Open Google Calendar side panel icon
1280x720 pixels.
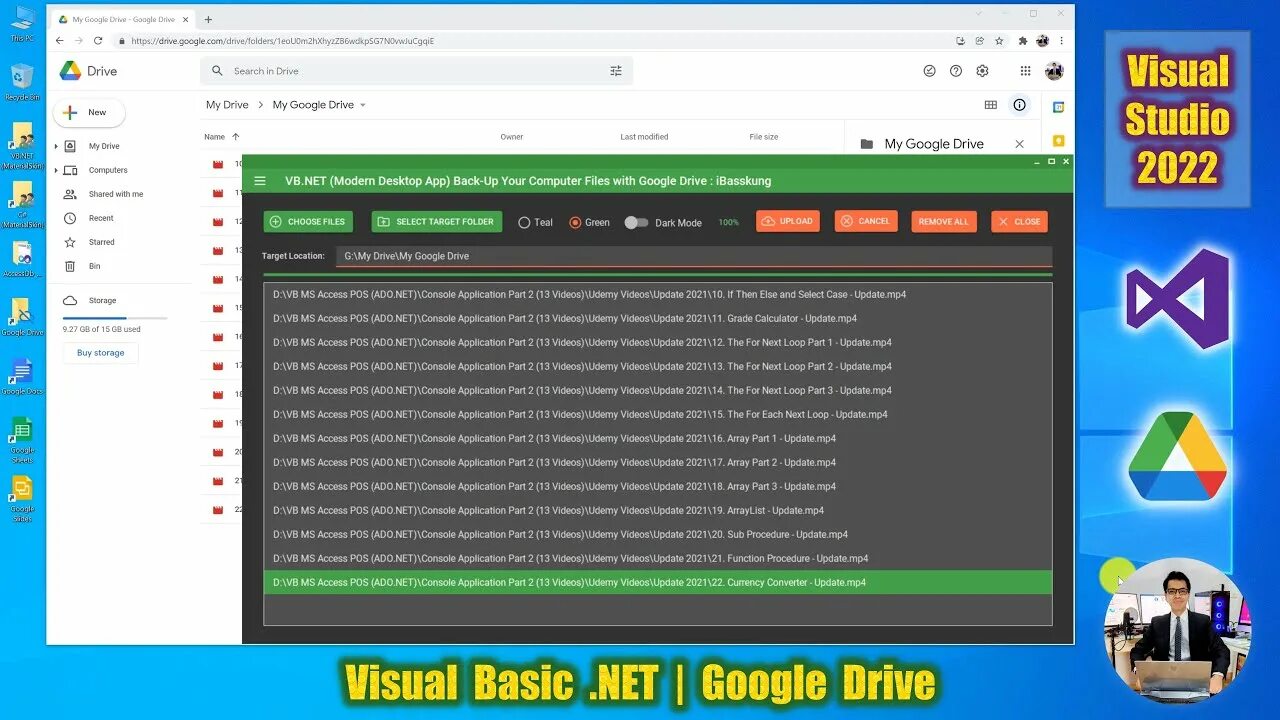tap(1058, 107)
